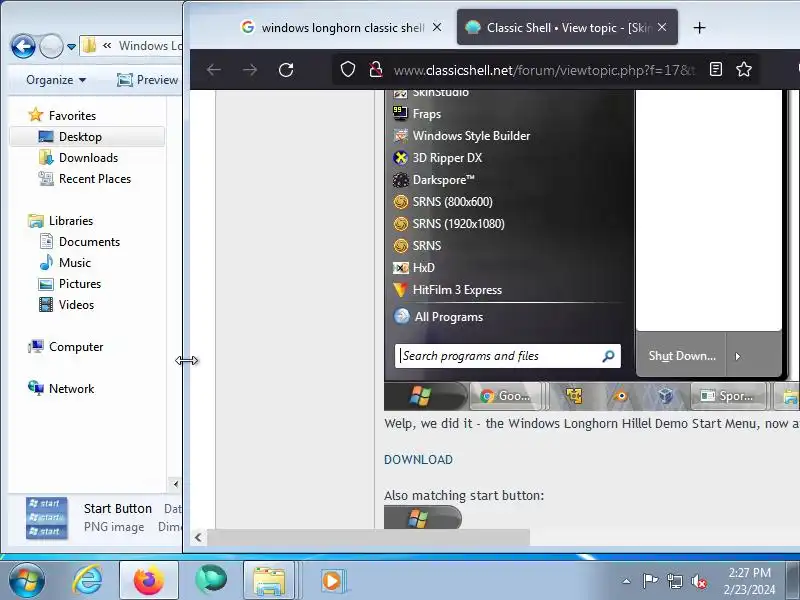Click the insecure connection padlock icon
800x600 pixels.
376,69
